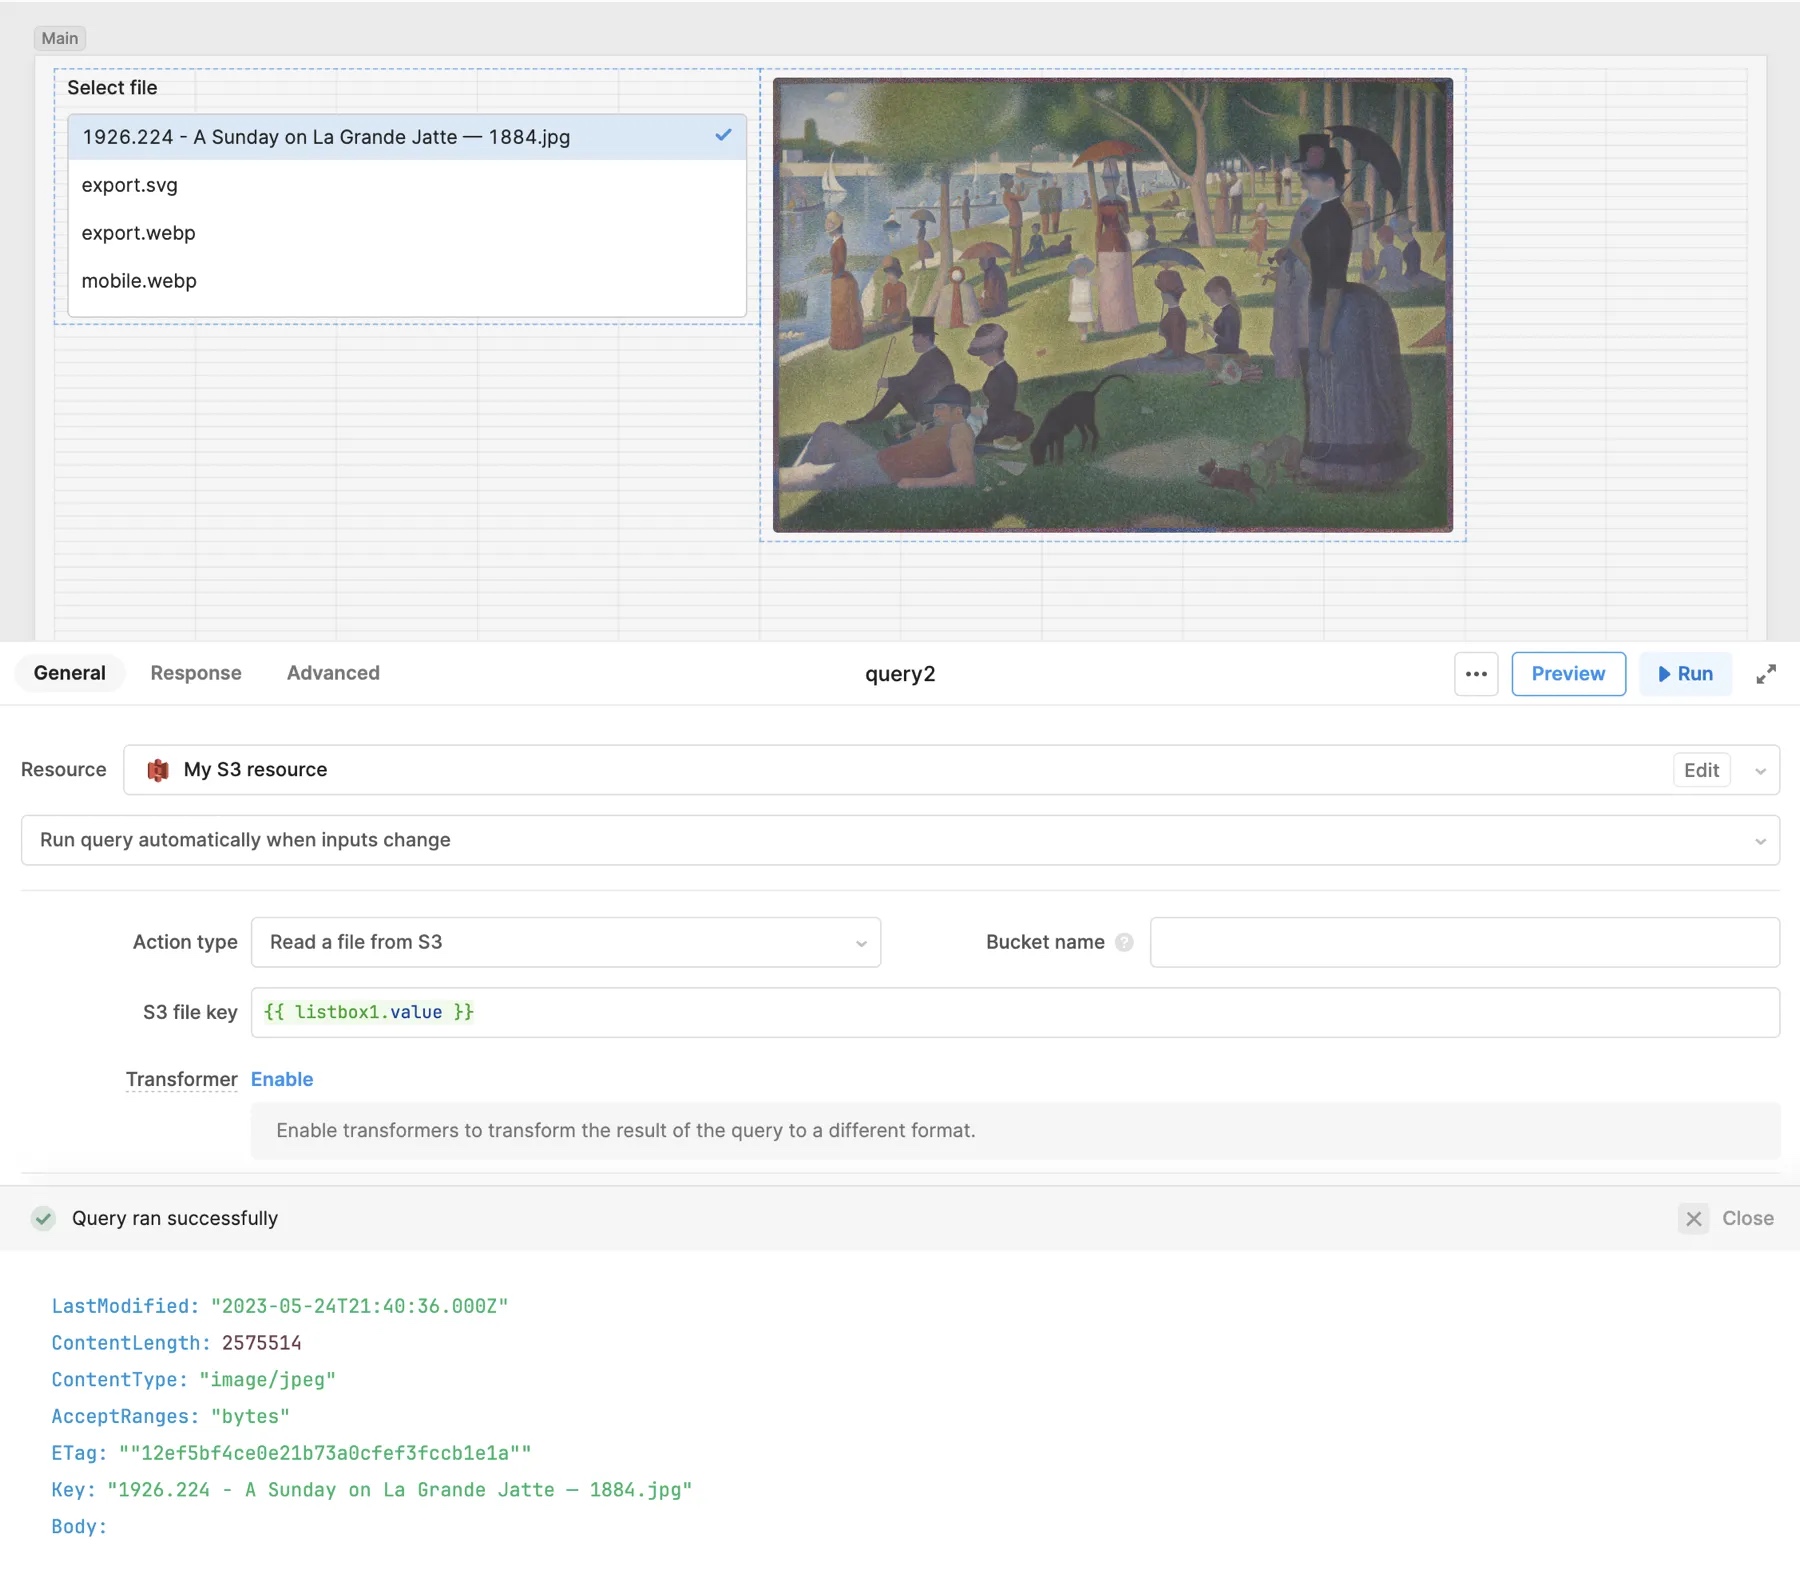Open the query2 more options ellipsis menu

[x=1475, y=674]
